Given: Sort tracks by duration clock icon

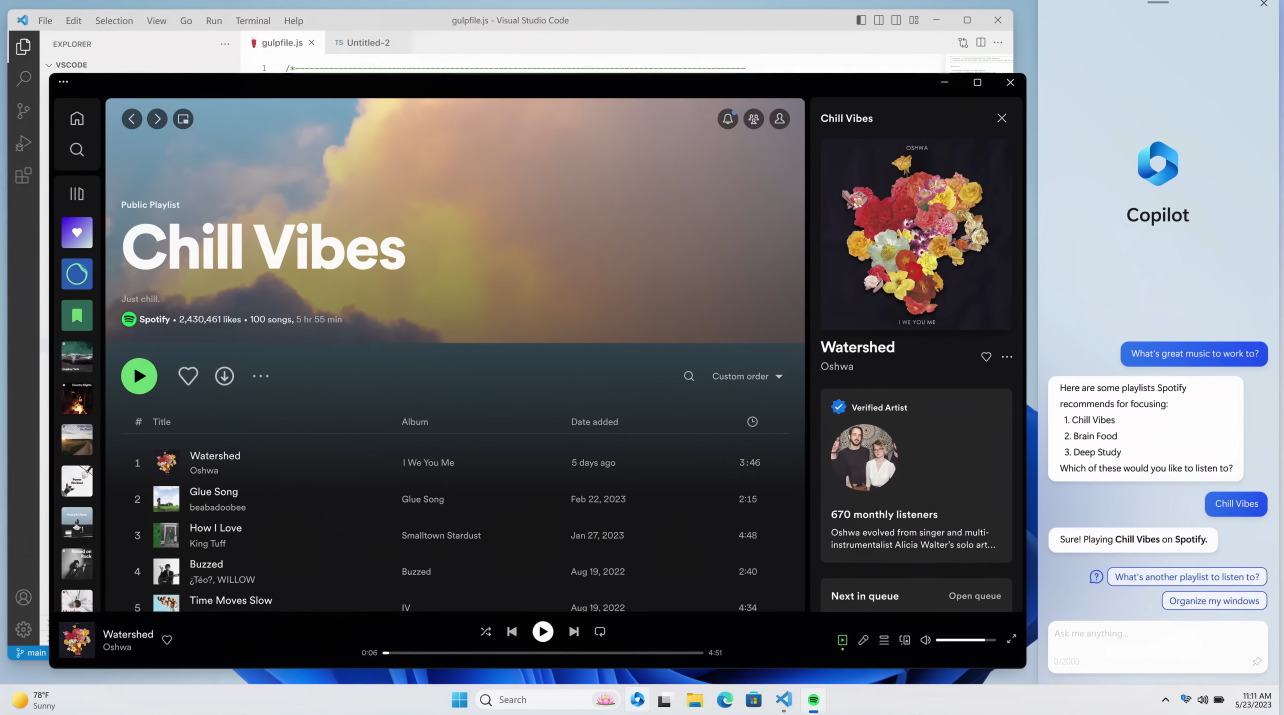Looking at the screenshot, I should [x=752, y=422].
